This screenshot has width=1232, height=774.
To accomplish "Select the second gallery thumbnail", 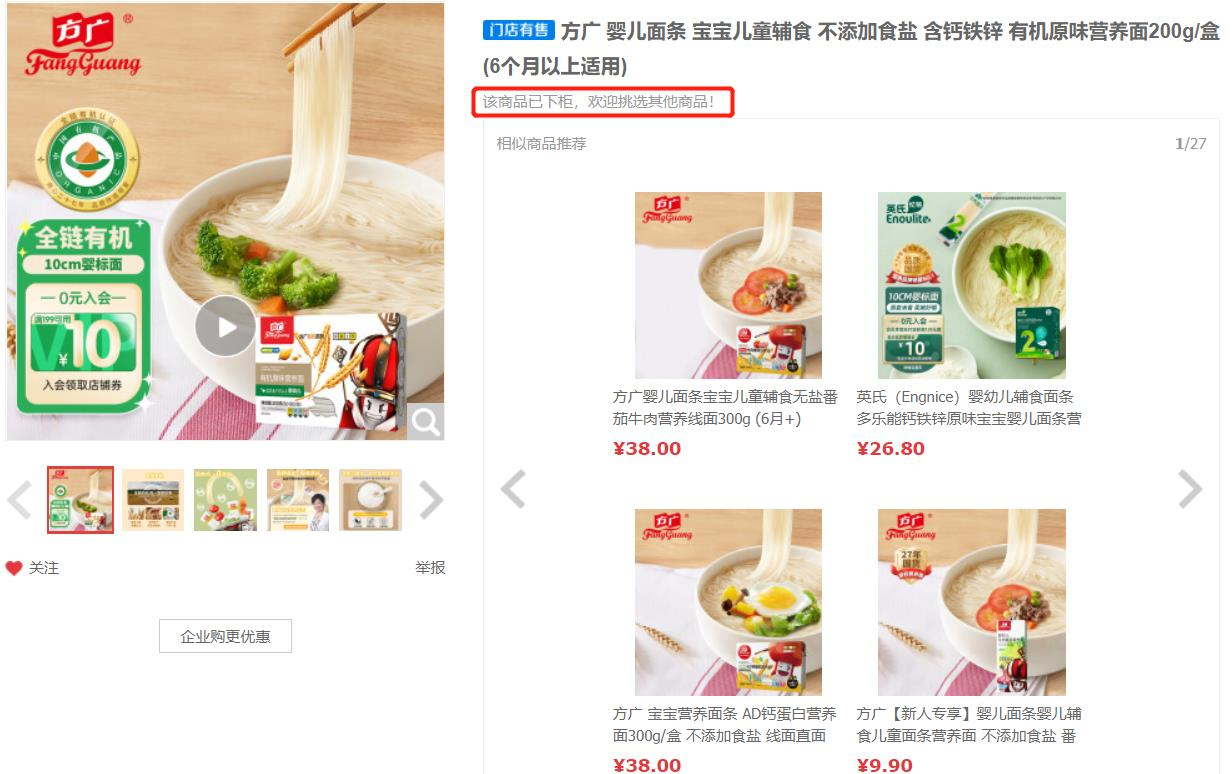I will coord(153,500).
